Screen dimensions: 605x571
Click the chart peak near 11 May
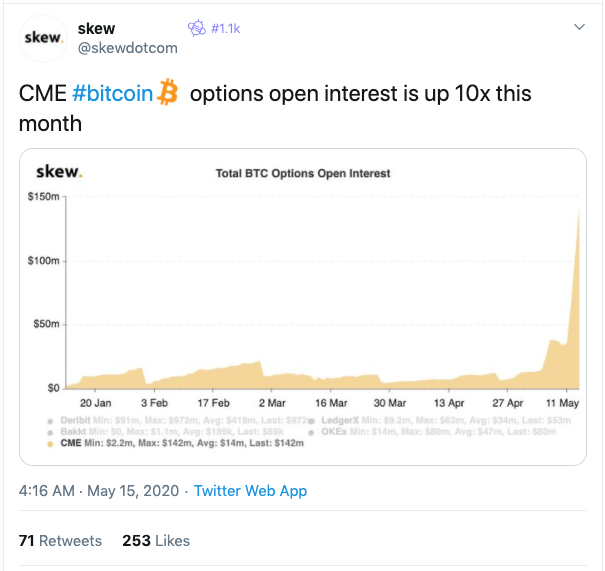pos(579,209)
